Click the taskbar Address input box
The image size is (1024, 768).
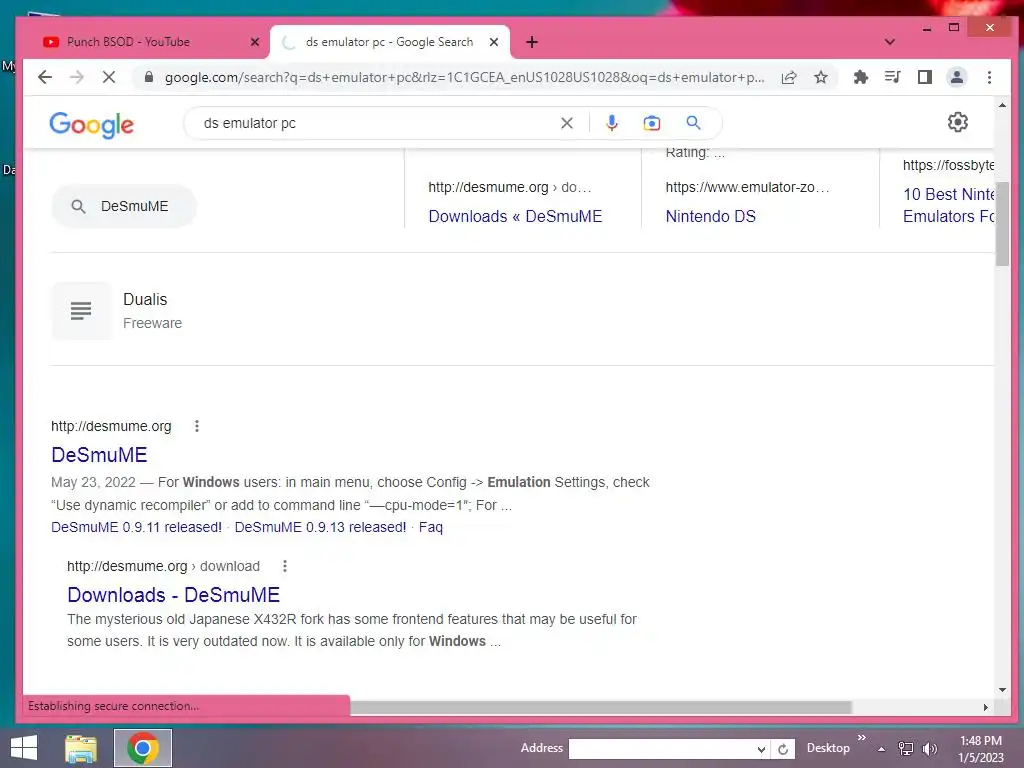661,749
